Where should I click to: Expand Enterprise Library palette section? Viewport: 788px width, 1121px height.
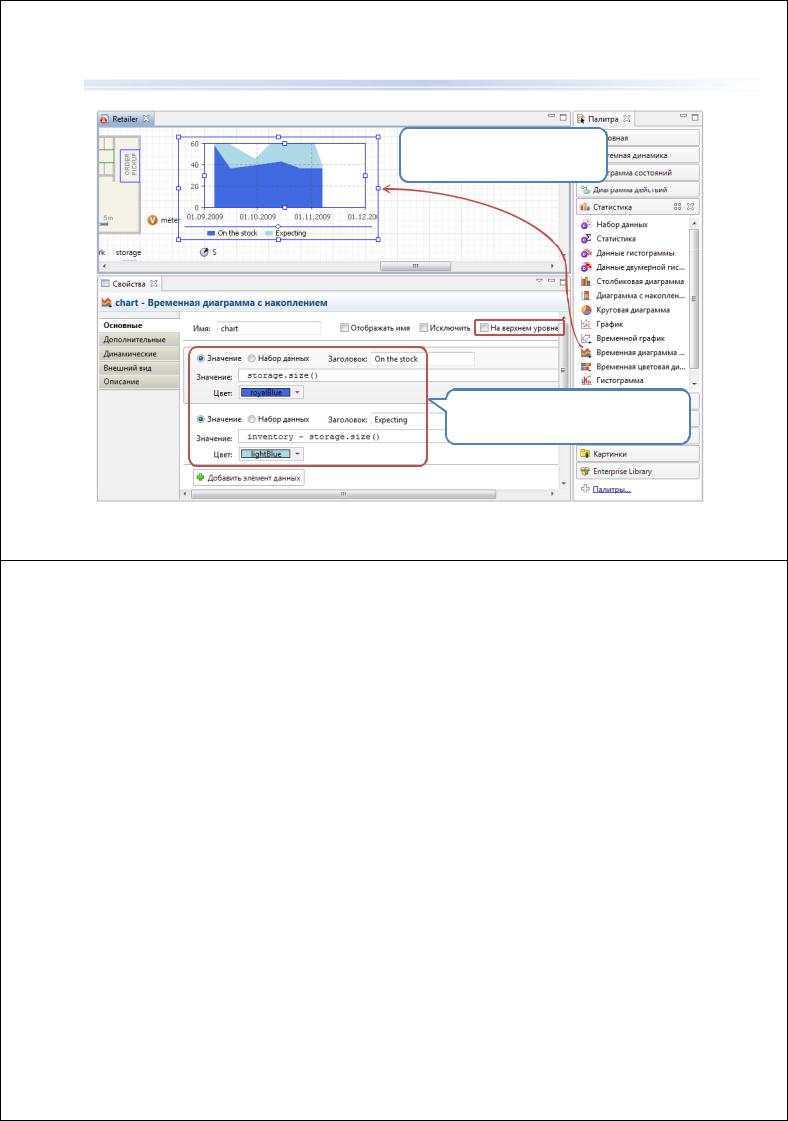pos(639,471)
